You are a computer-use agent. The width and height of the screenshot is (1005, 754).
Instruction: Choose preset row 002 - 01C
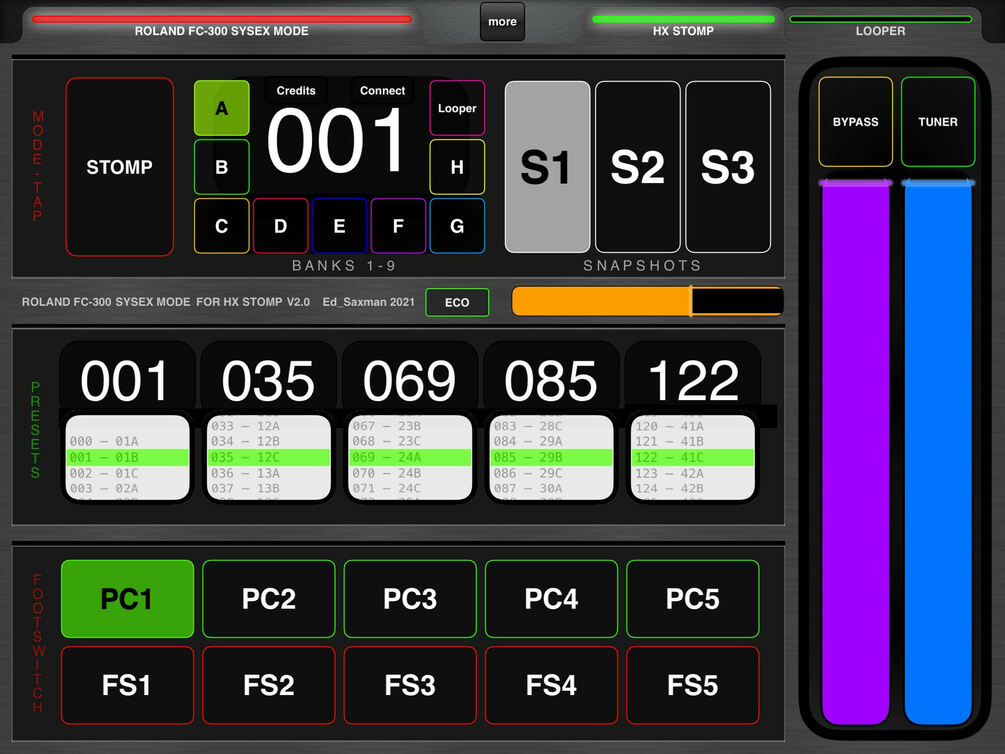pos(128,473)
